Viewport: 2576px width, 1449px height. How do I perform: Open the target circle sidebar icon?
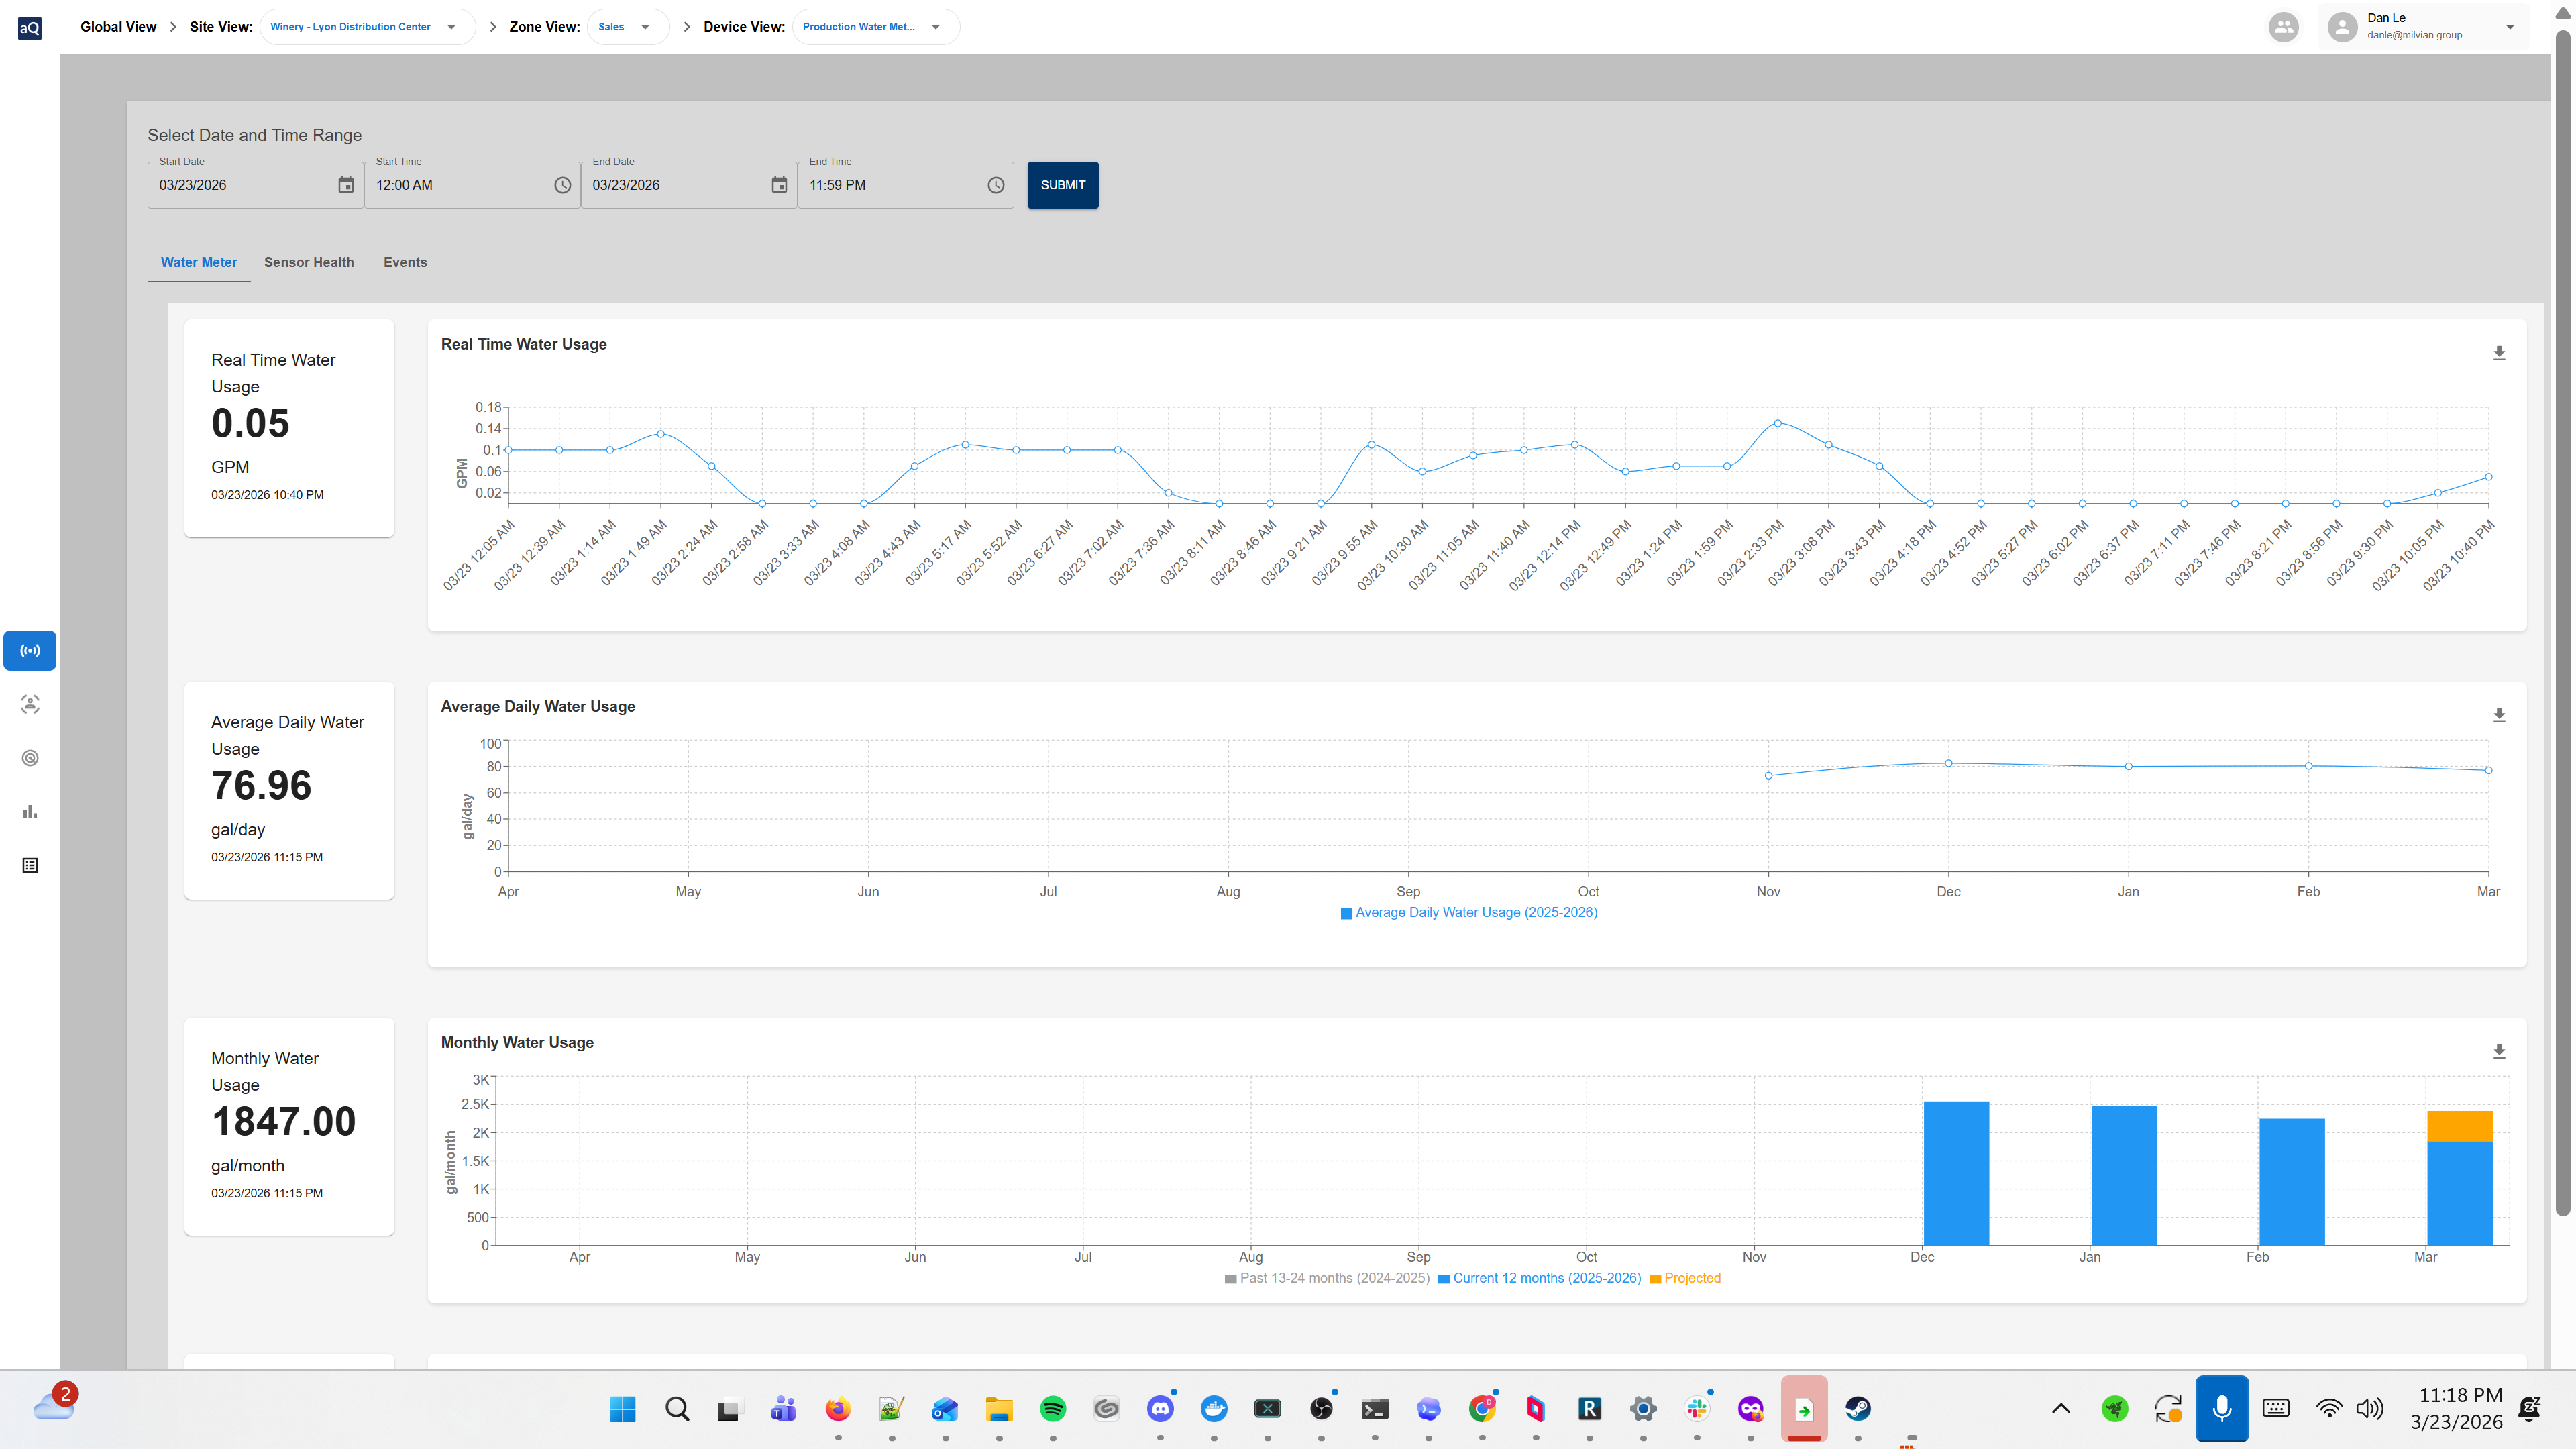pos(30,758)
